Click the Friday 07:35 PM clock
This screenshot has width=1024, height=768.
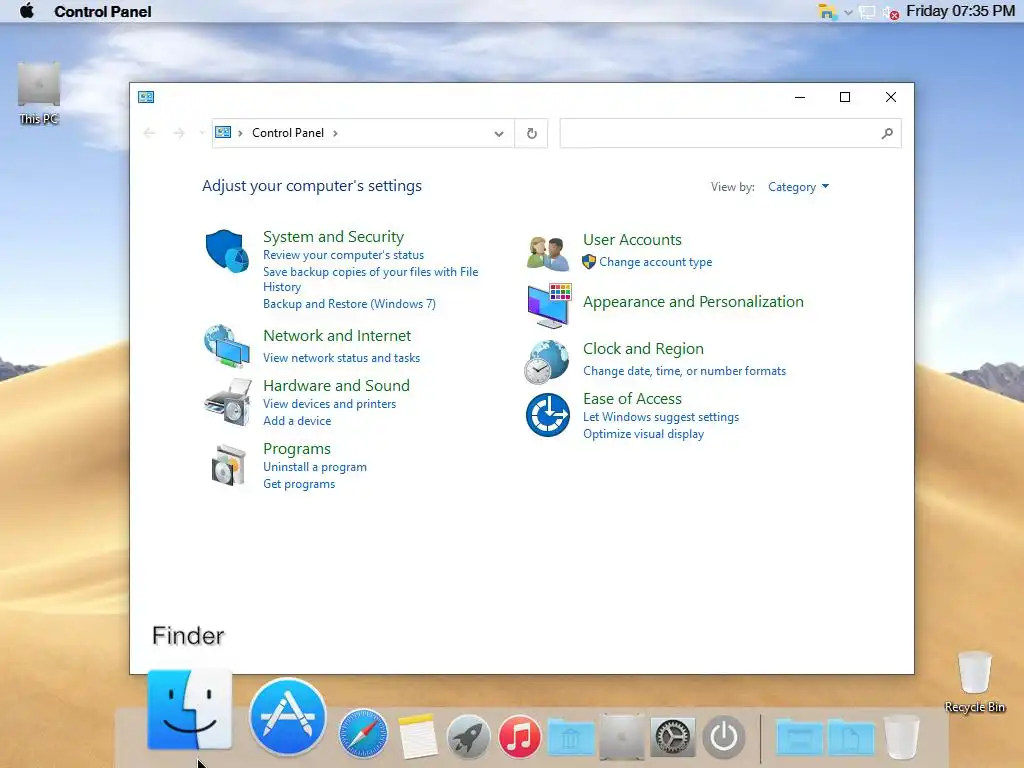961,11
